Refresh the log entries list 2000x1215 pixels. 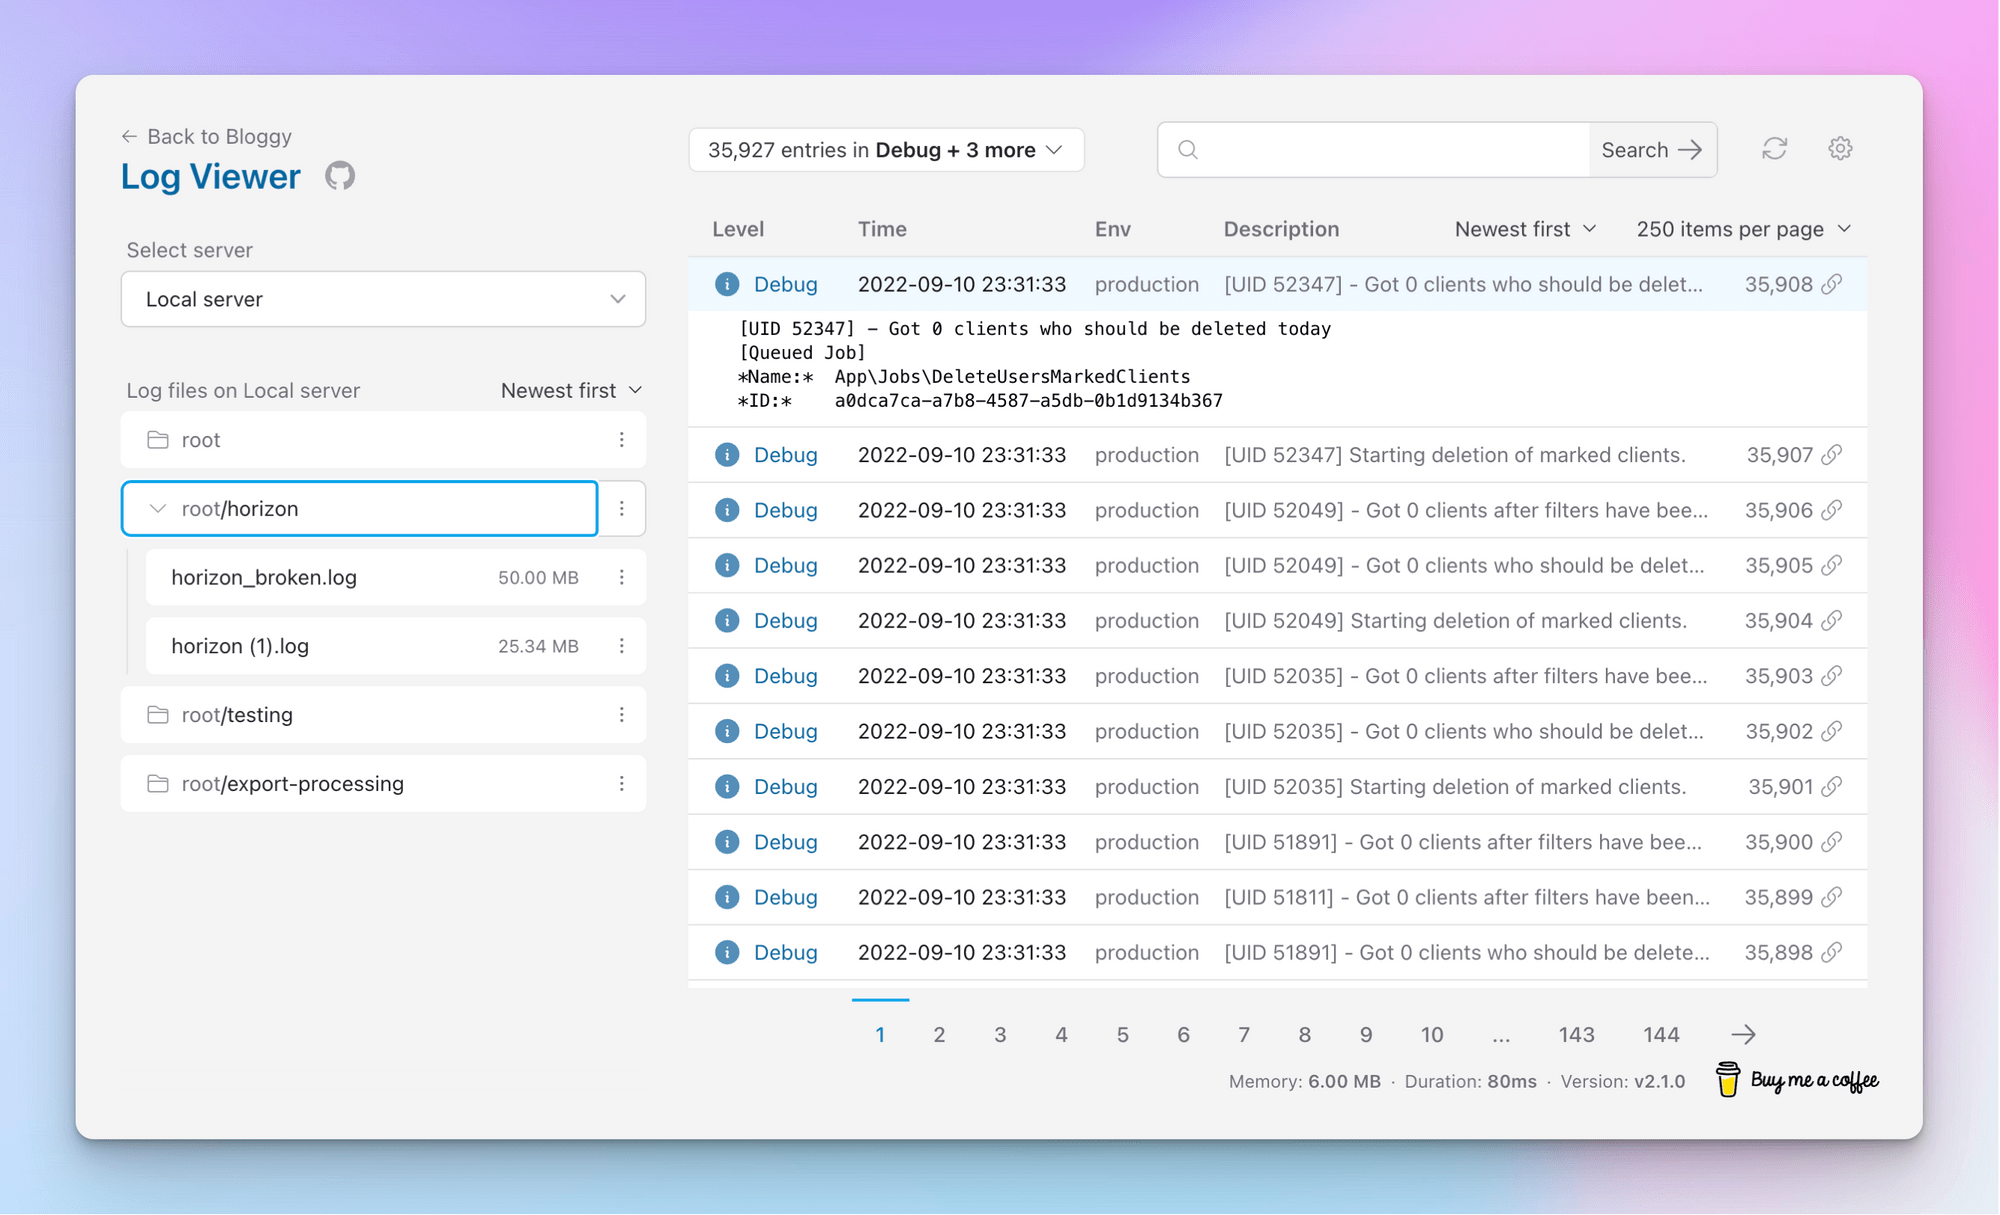coord(1775,149)
